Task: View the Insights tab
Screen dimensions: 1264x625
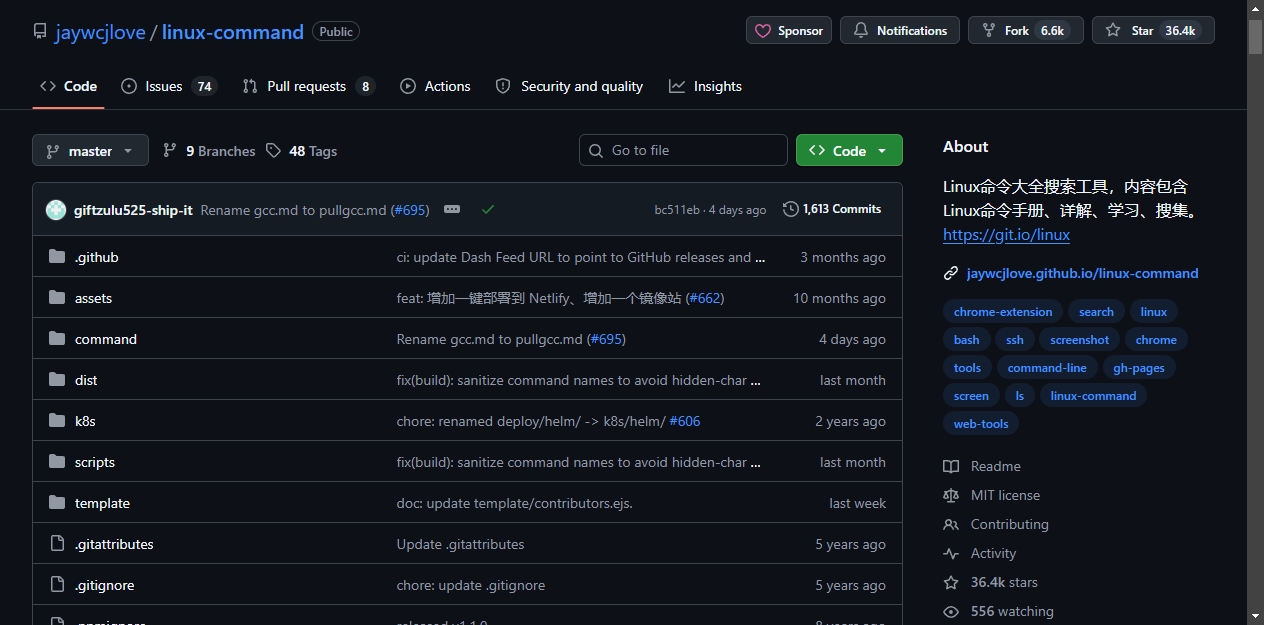Action: [x=705, y=86]
